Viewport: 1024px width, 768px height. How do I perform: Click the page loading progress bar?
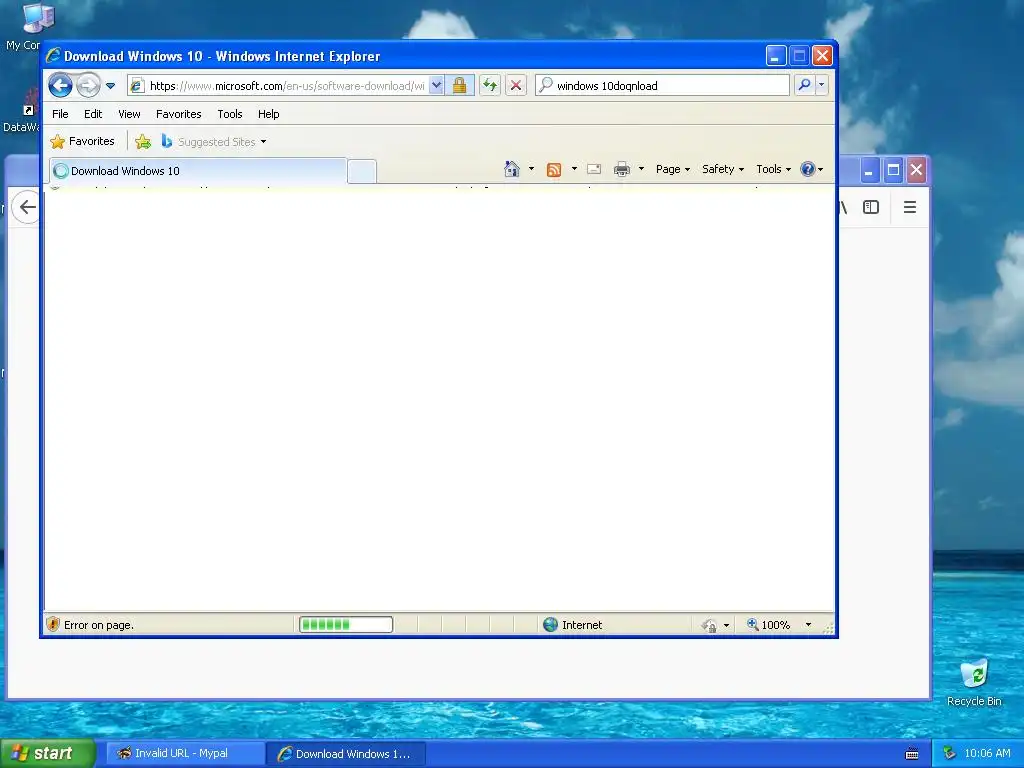pyautogui.click(x=346, y=625)
